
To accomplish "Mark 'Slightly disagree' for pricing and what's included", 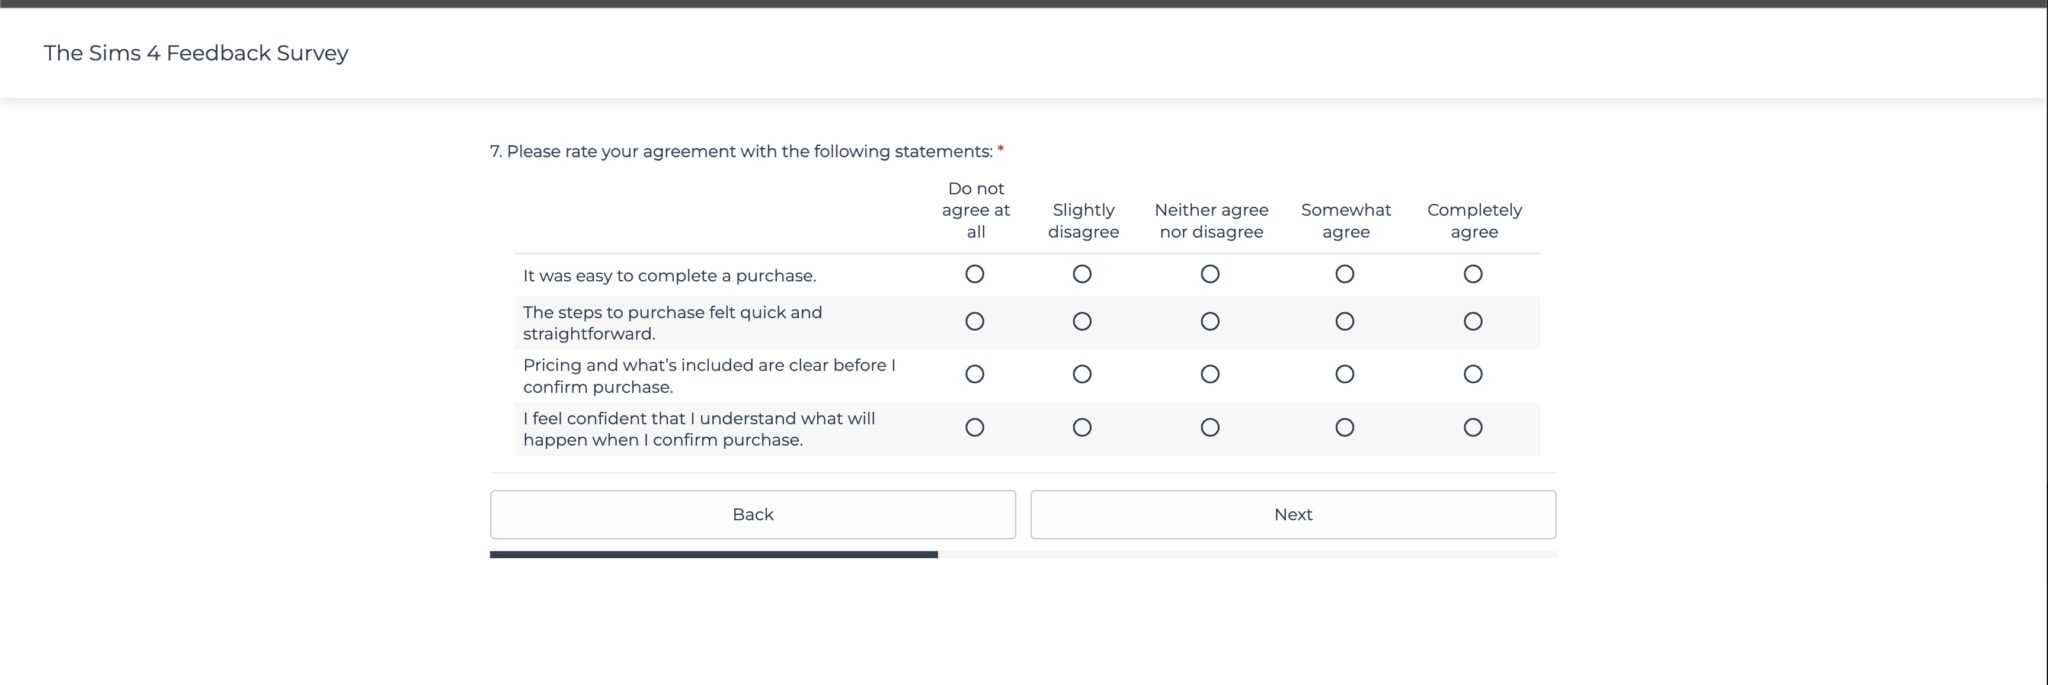I will click(1082, 374).
